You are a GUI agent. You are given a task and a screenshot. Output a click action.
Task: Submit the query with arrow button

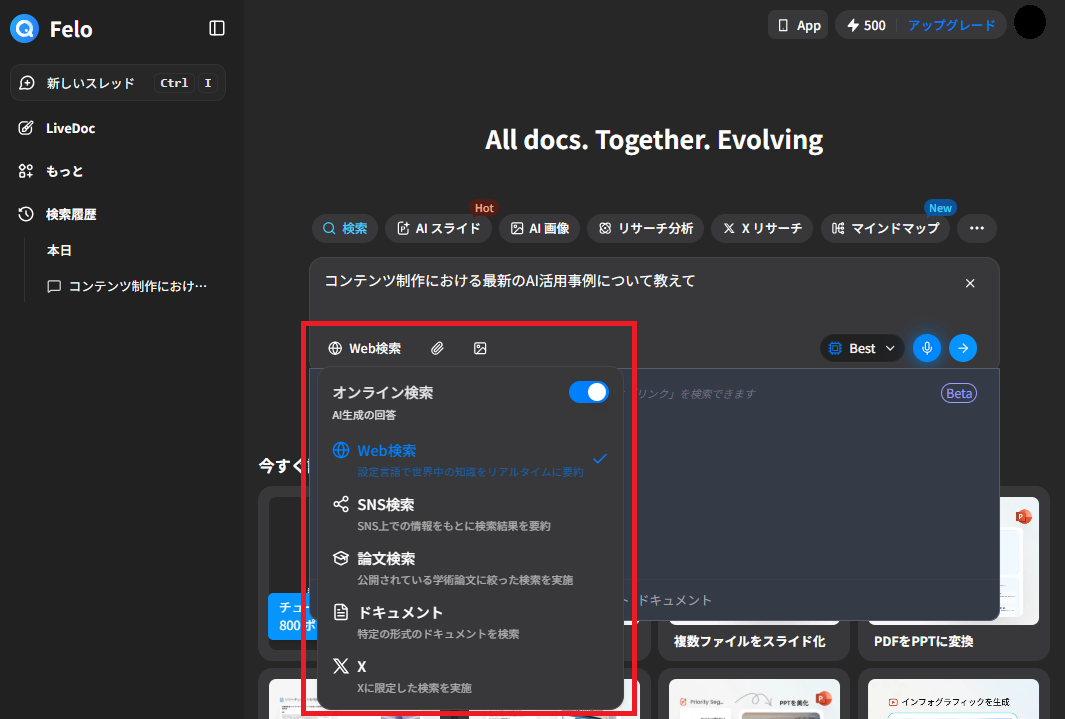point(963,348)
